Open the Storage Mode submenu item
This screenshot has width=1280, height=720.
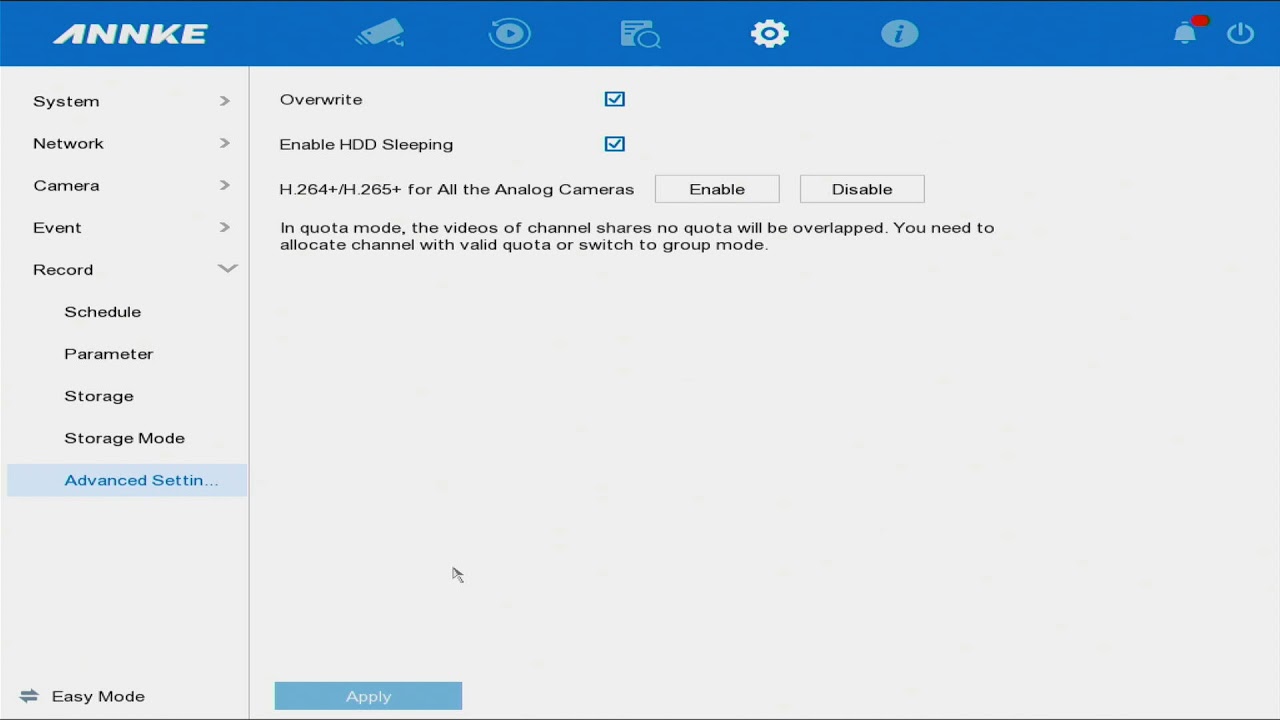pos(125,438)
